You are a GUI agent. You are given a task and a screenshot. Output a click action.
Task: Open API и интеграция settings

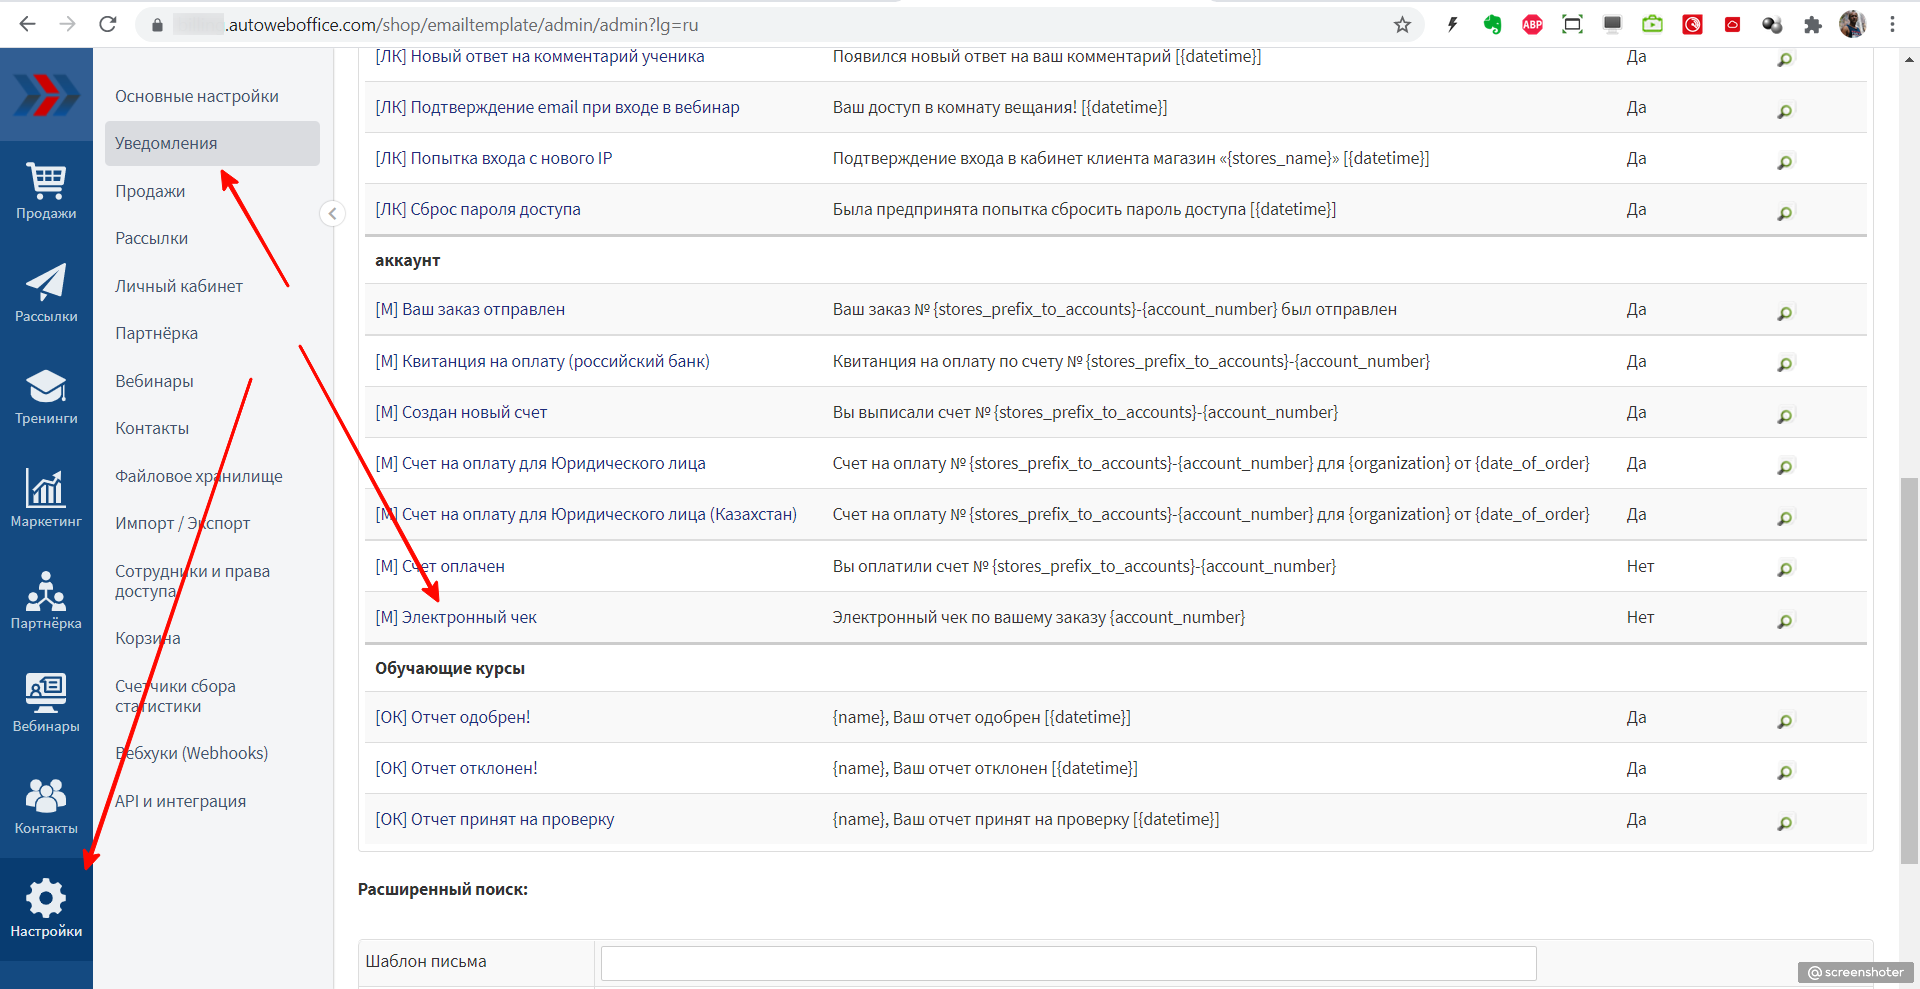click(180, 801)
